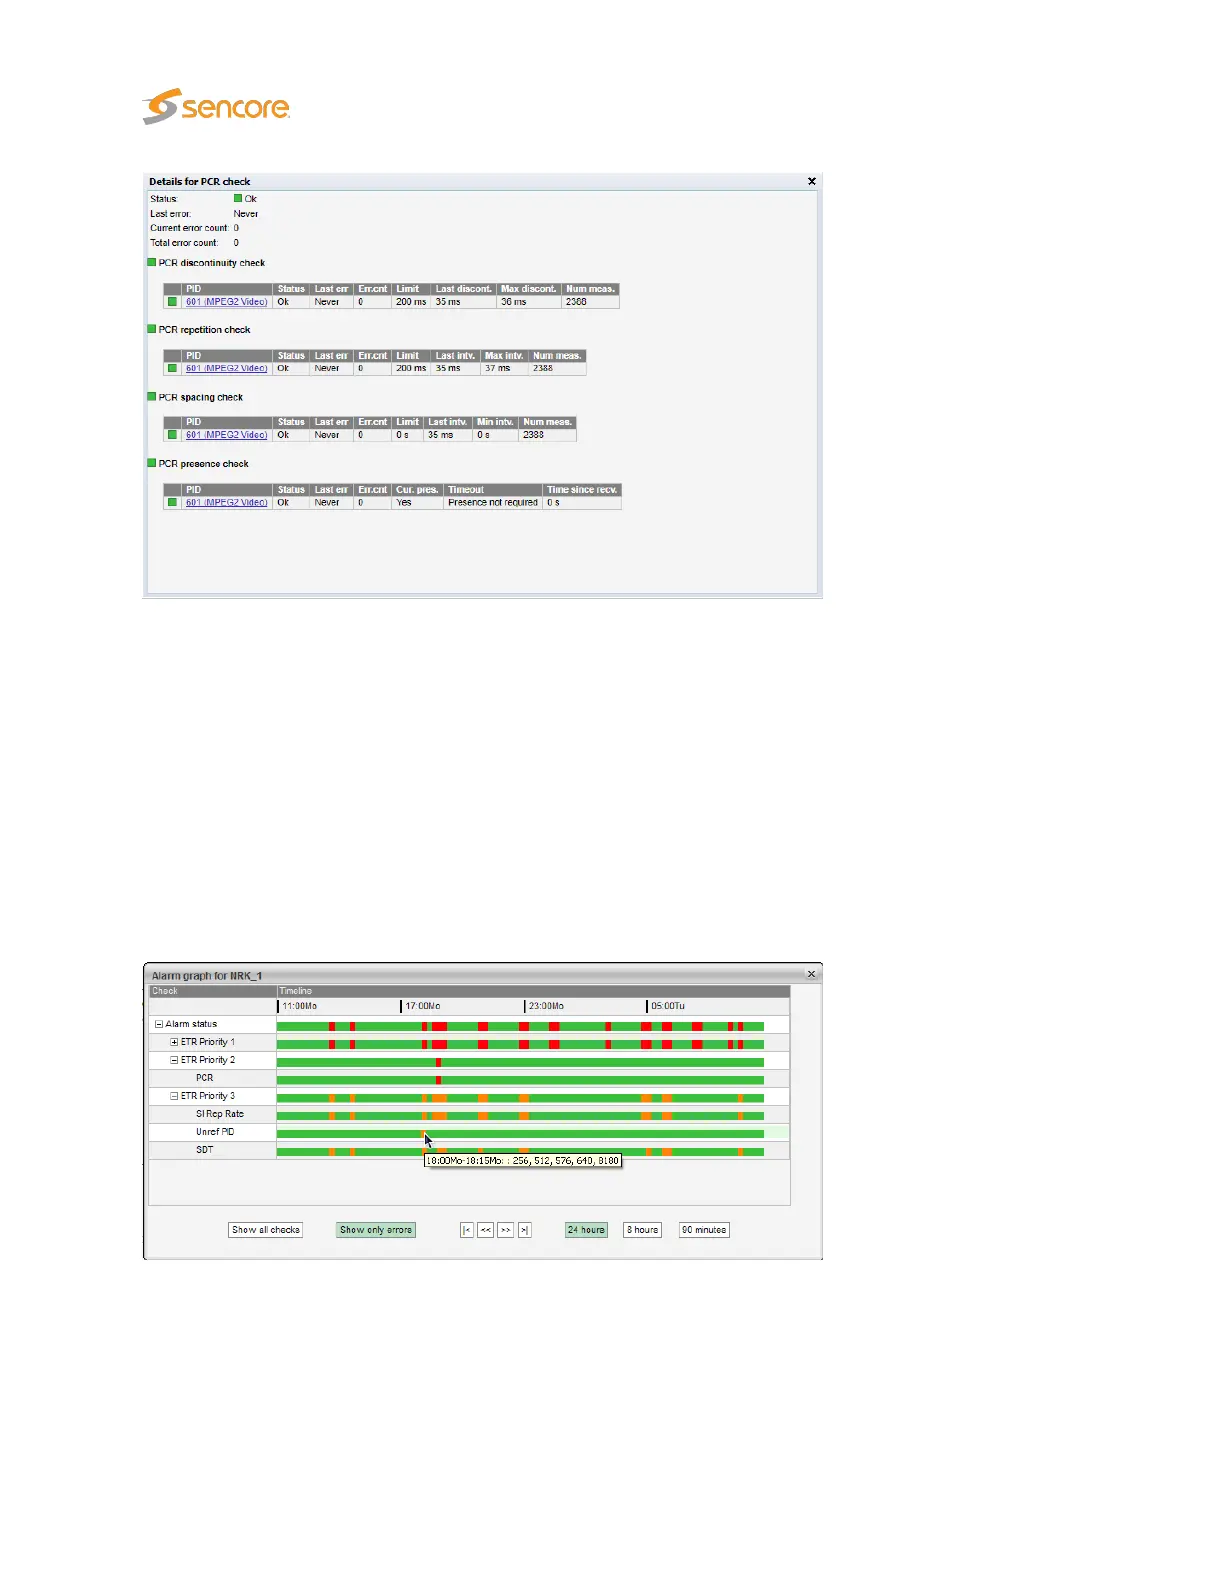The image size is (1224, 1584).
Task: Click orange segment on Unref PID timeline
Action: pos(424,1134)
